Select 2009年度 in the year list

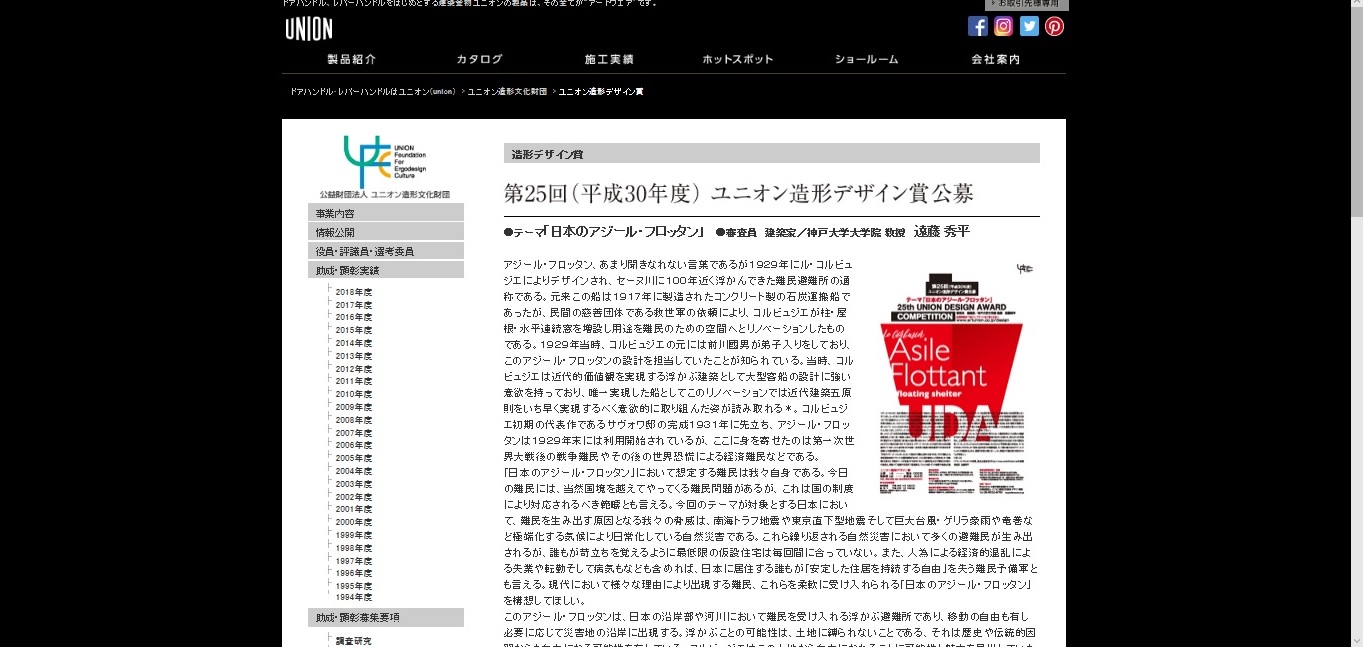(354, 407)
